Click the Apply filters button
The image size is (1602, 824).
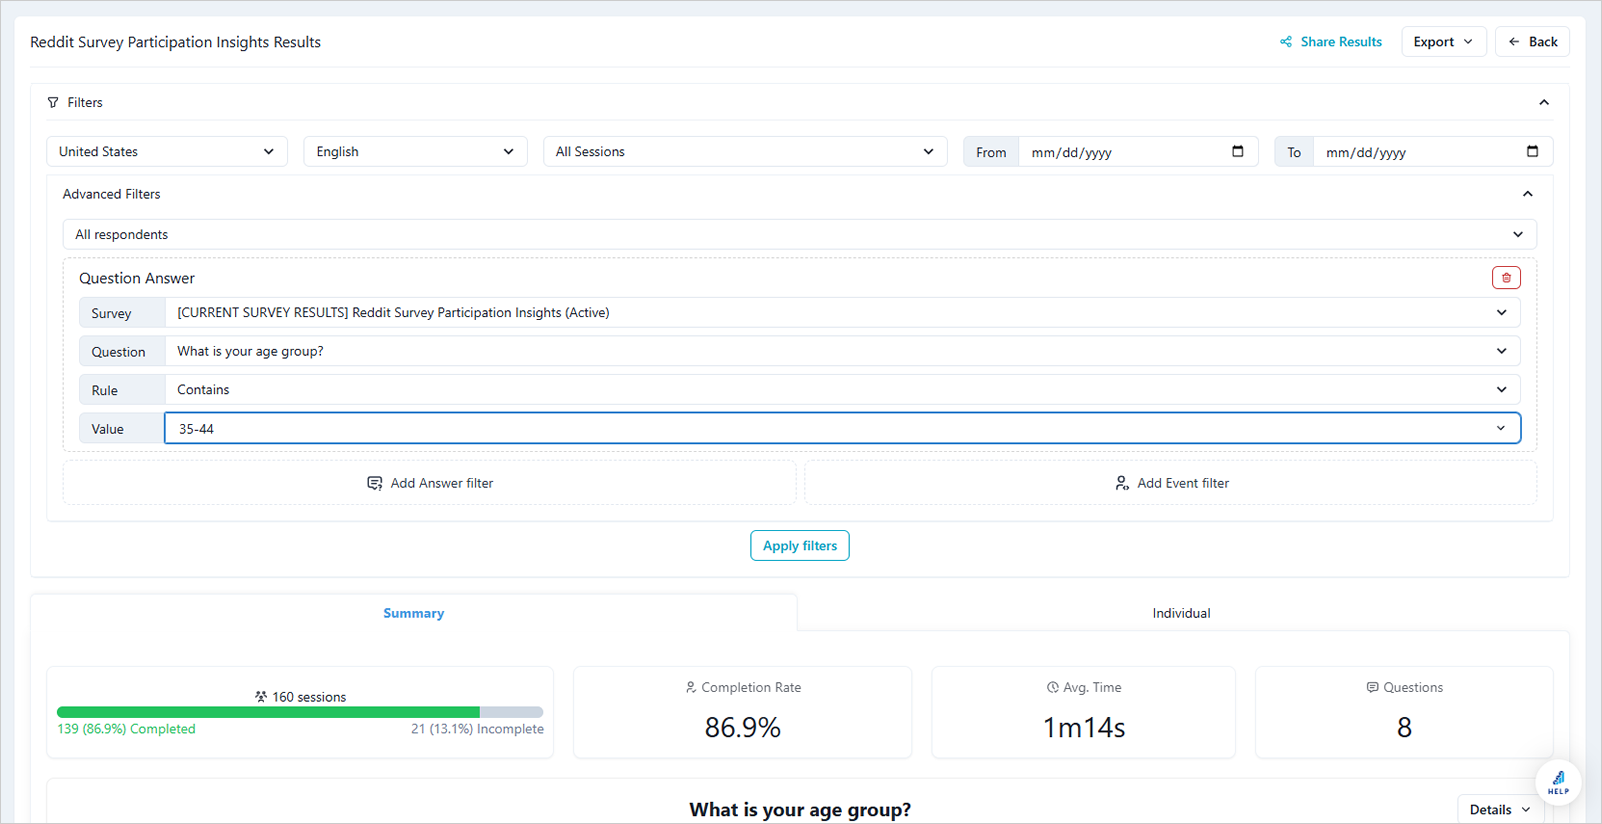[800, 546]
